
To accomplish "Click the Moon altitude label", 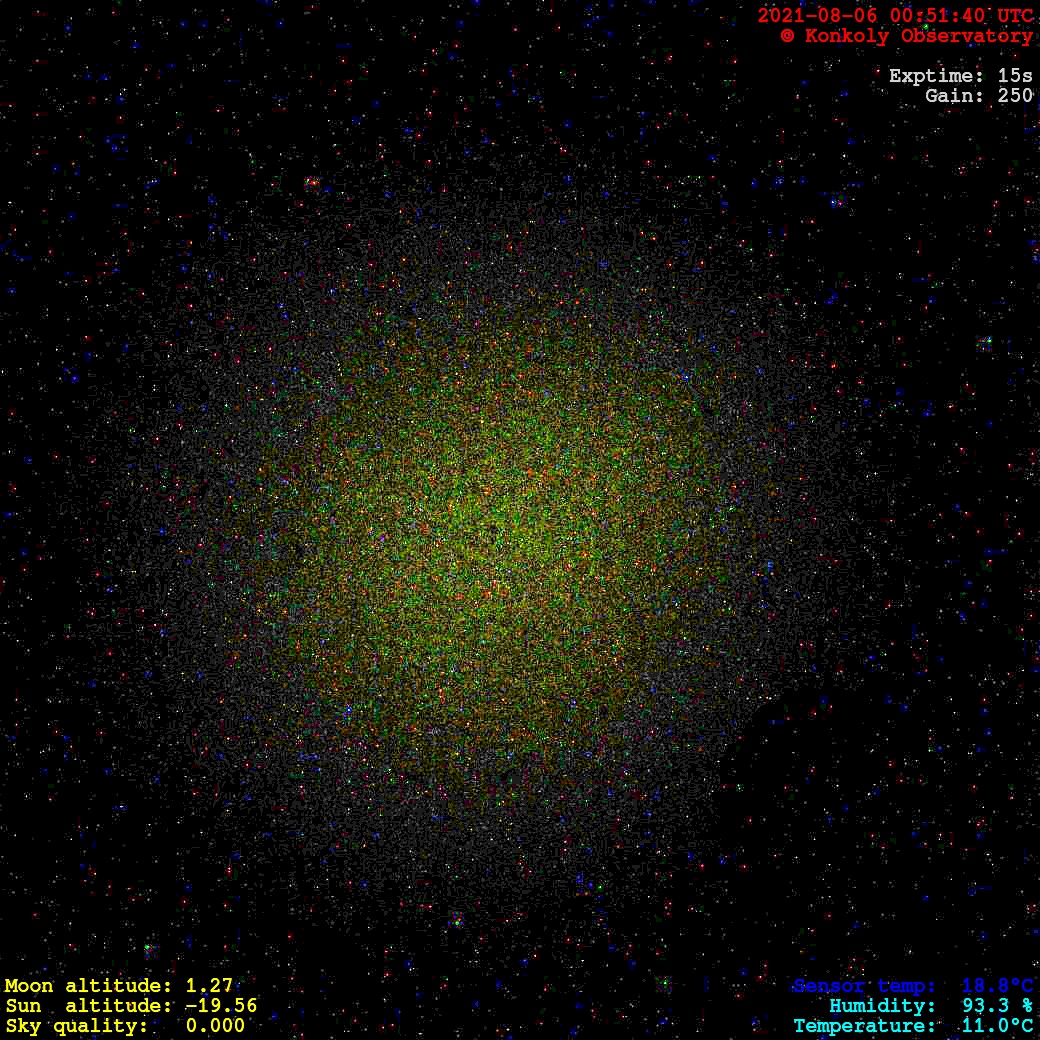I will tap(88, 986).
